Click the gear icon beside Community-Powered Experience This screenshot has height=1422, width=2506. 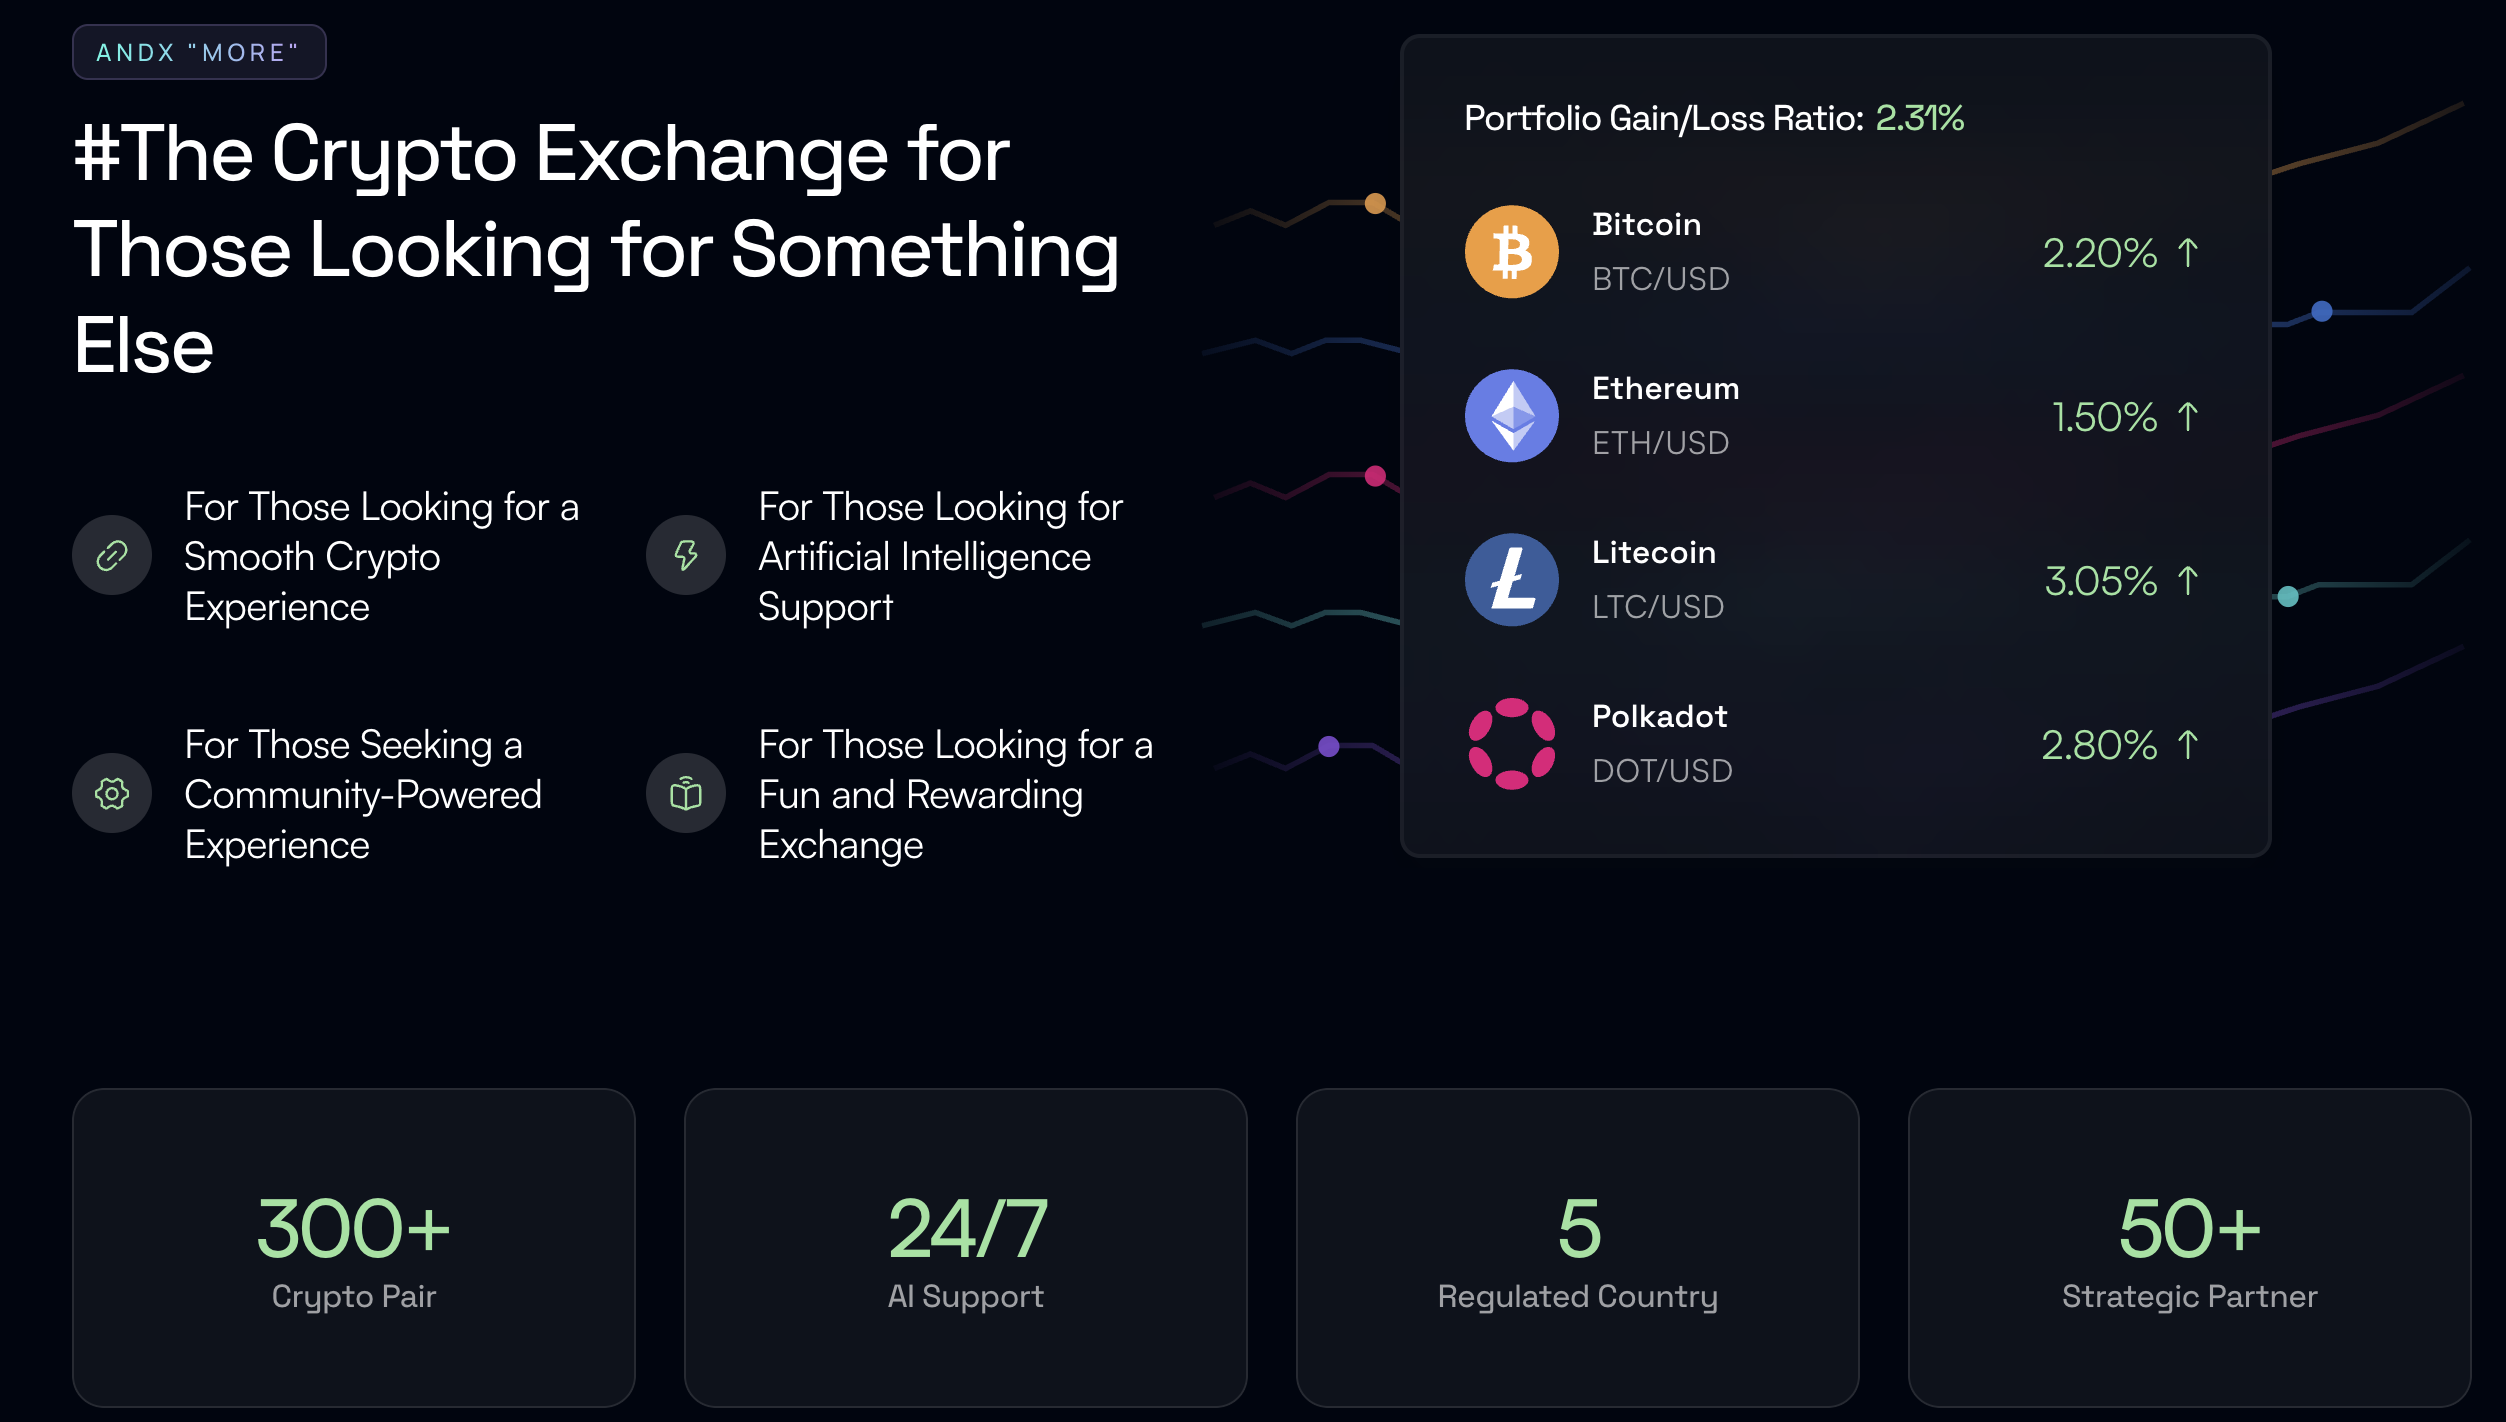click(x=112, y=793)
